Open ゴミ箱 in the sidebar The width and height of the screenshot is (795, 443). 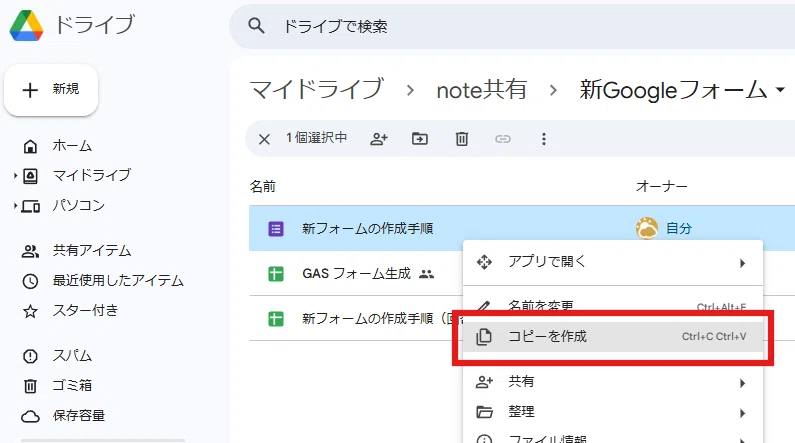tap(57, 386)
